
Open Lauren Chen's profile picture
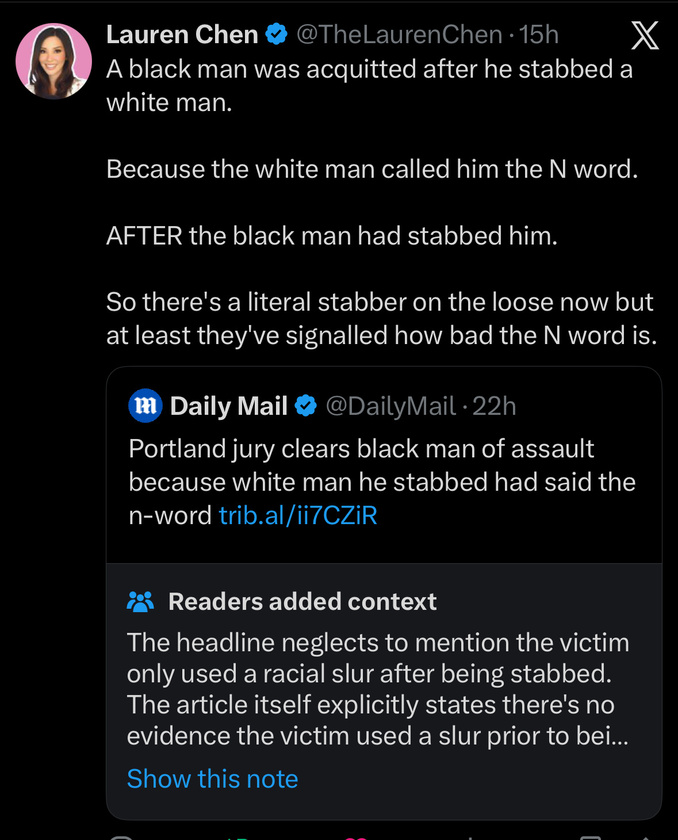tap(55, 60)
